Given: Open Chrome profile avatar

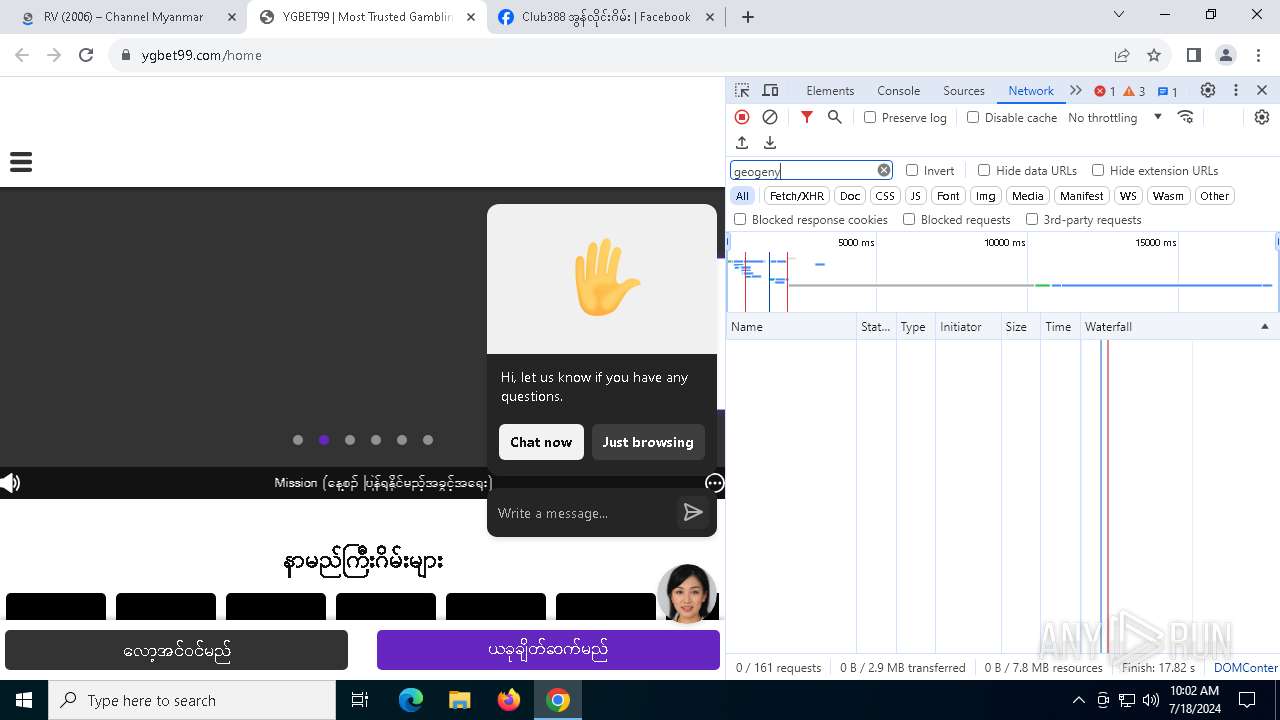Looking at the screenshot, I should [x=1226, y=55].
